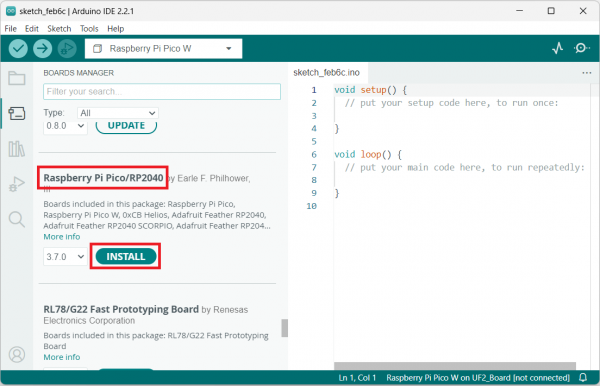Click the Verify checkmark button
The width and height of the screenshot is (600, 386).
coord(18,49)
